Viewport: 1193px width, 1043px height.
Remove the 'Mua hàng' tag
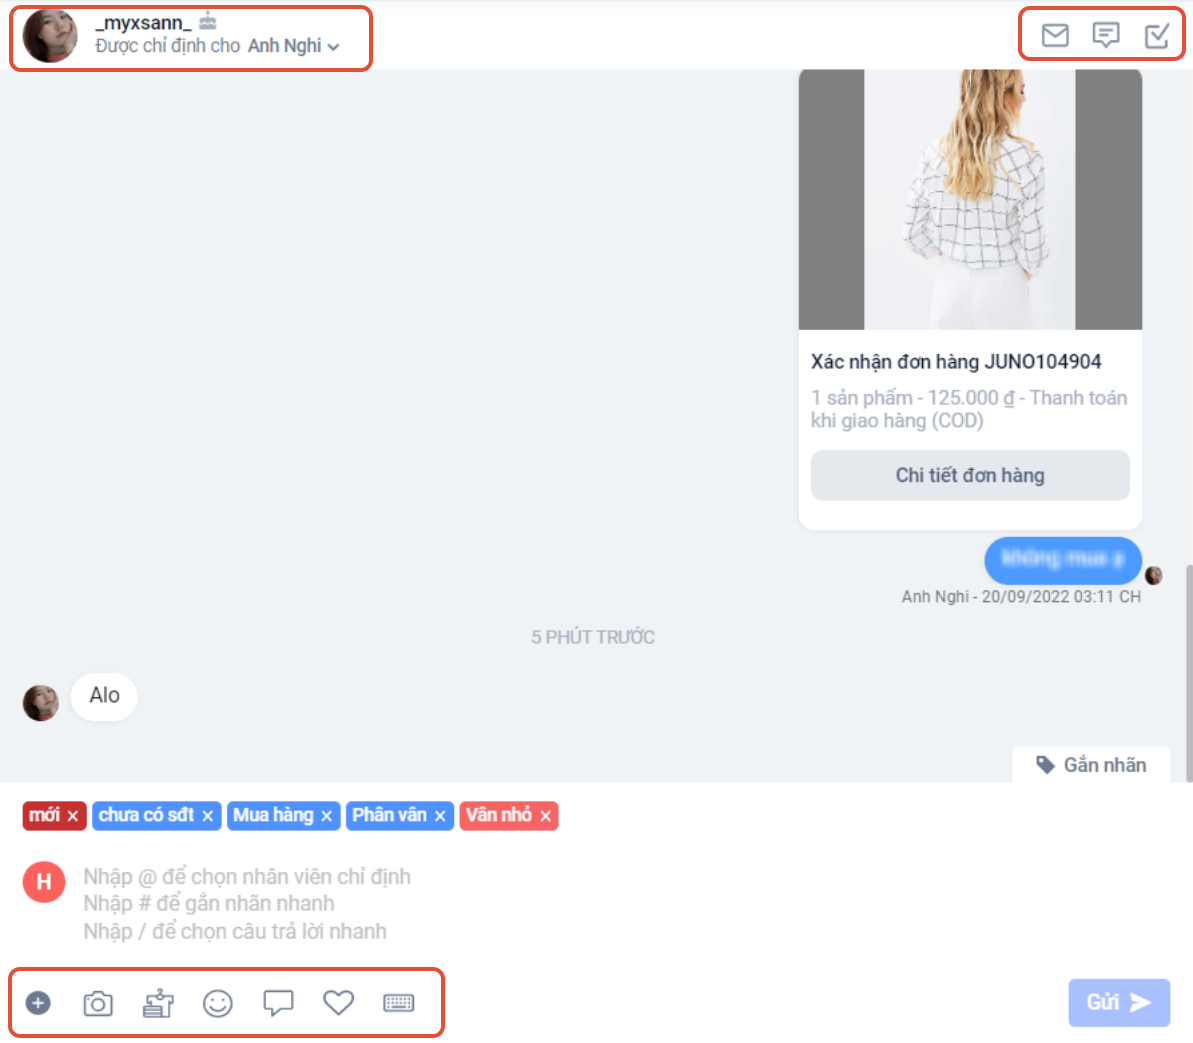(326, 816)
